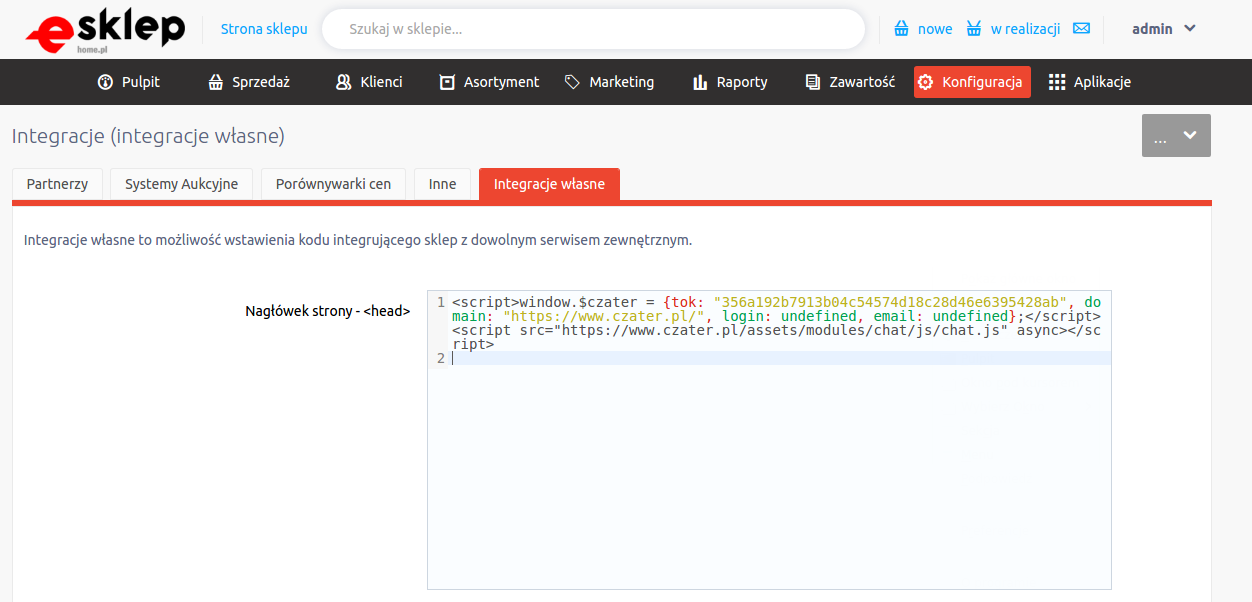This screenshot has height=602, width=1252.
Task: Open the w realizacji orders link
Action: tap(1025, 29)
